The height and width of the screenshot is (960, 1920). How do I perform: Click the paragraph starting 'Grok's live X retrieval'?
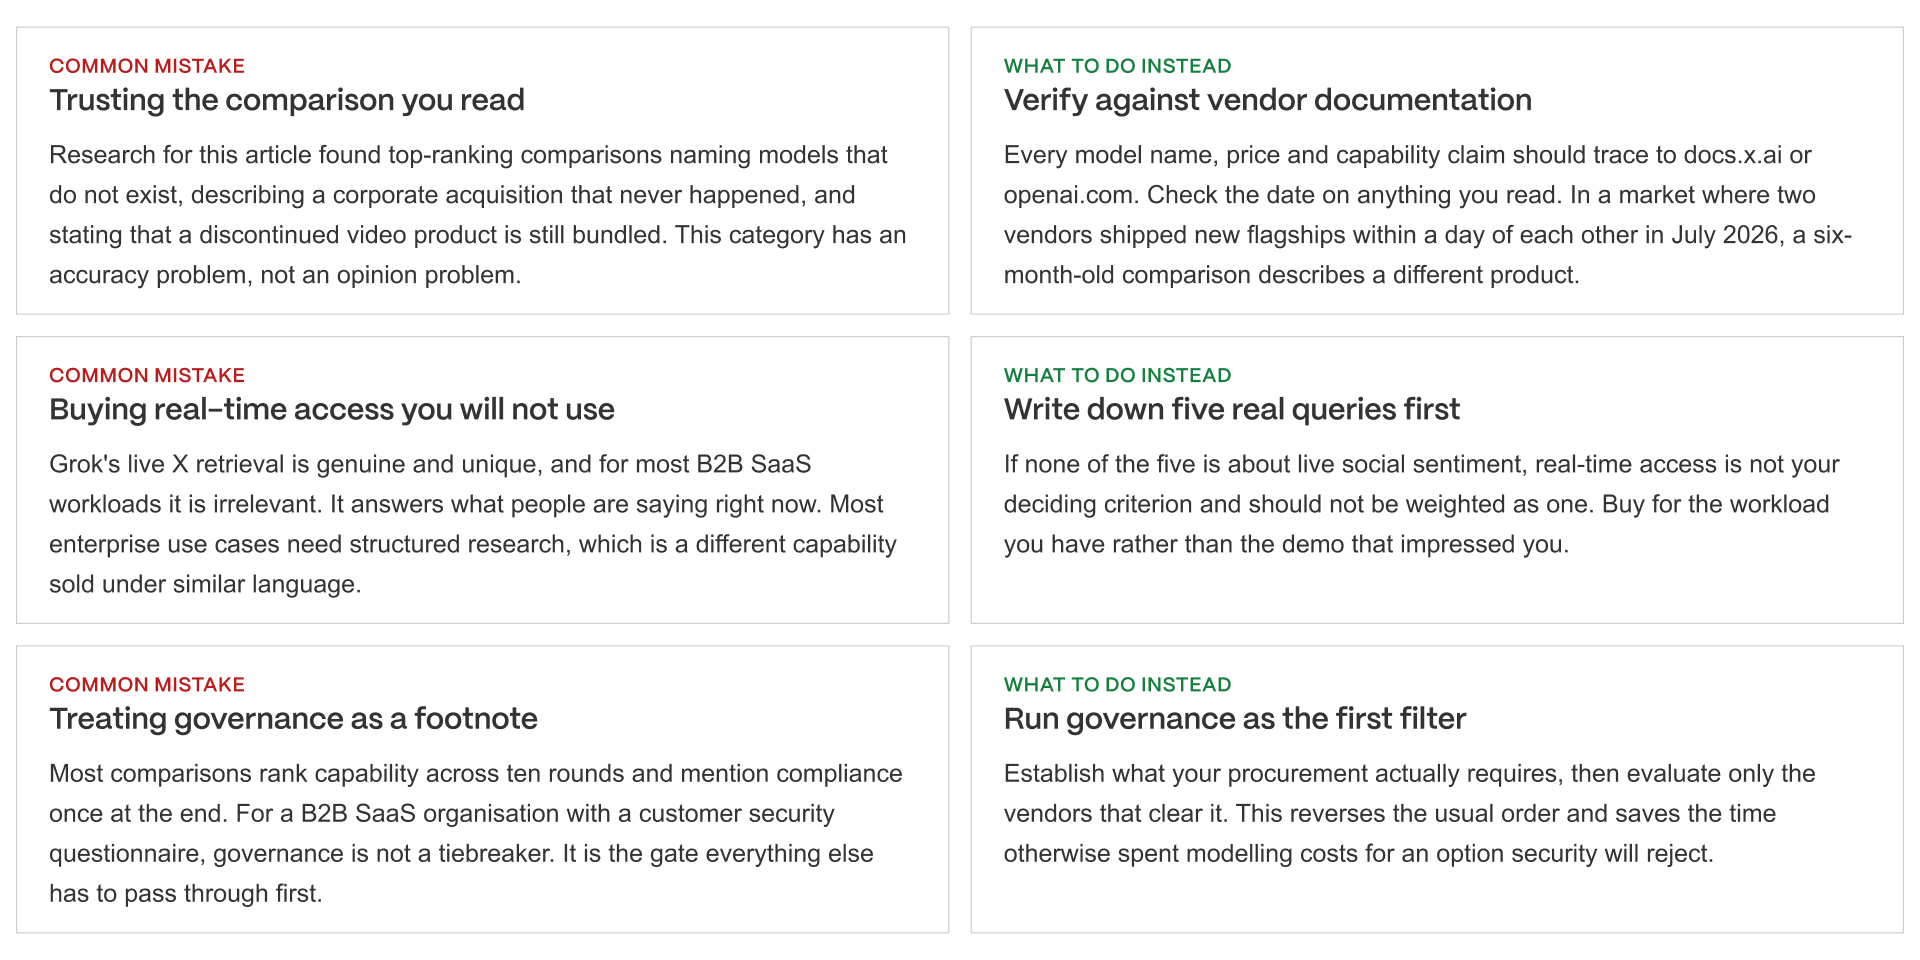[x=474, y=524]
